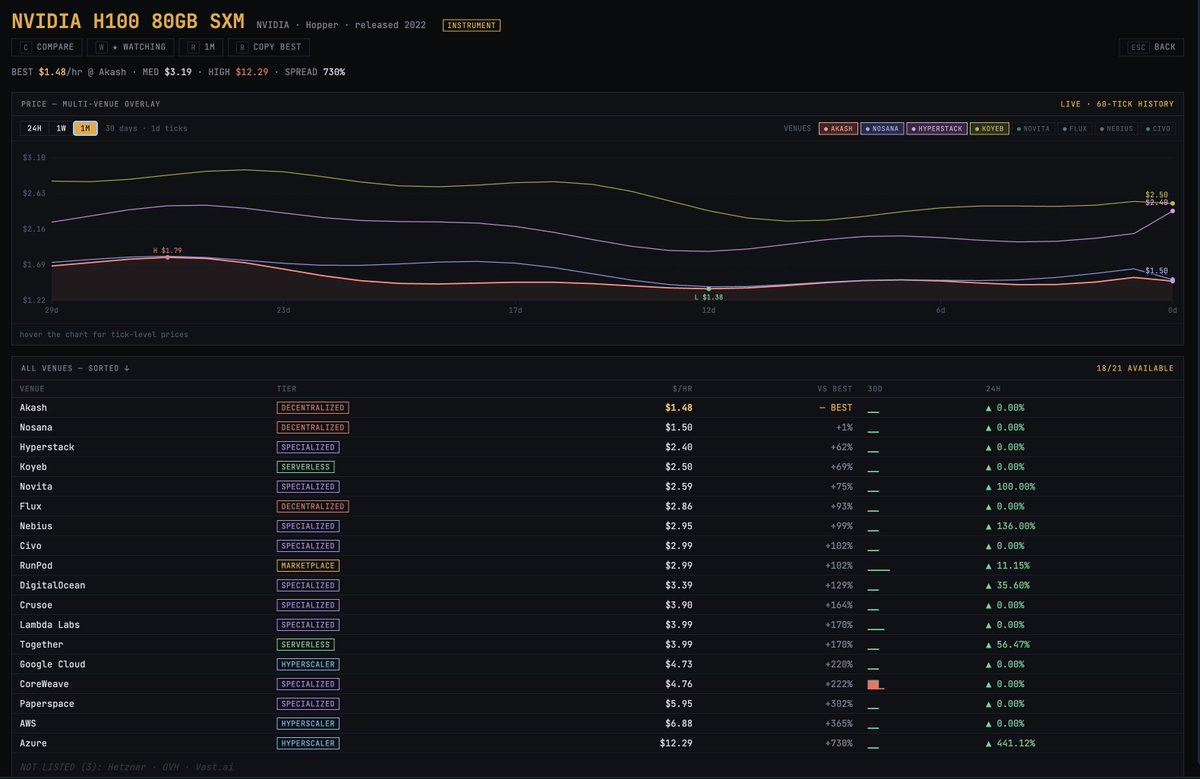This screenshot has height=779, width=1200.
Task: Select the Crusoe venue name
Action: tap(36, 605)
